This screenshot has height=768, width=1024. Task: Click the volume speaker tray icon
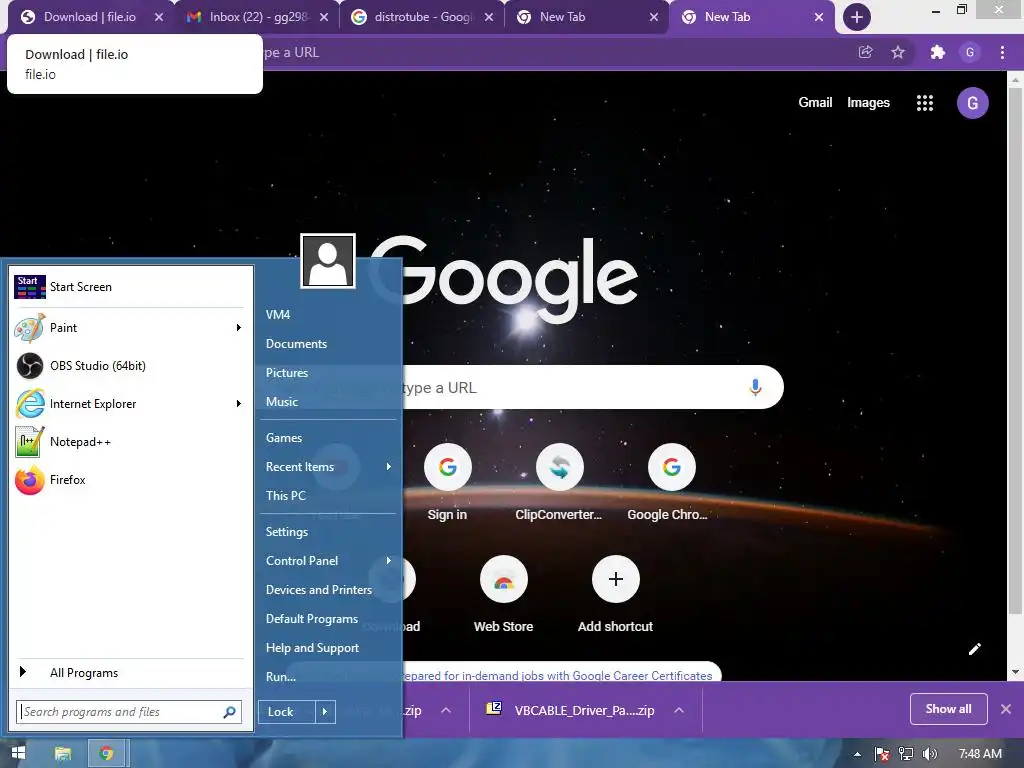pyautogui.click(x=930, y=754)
